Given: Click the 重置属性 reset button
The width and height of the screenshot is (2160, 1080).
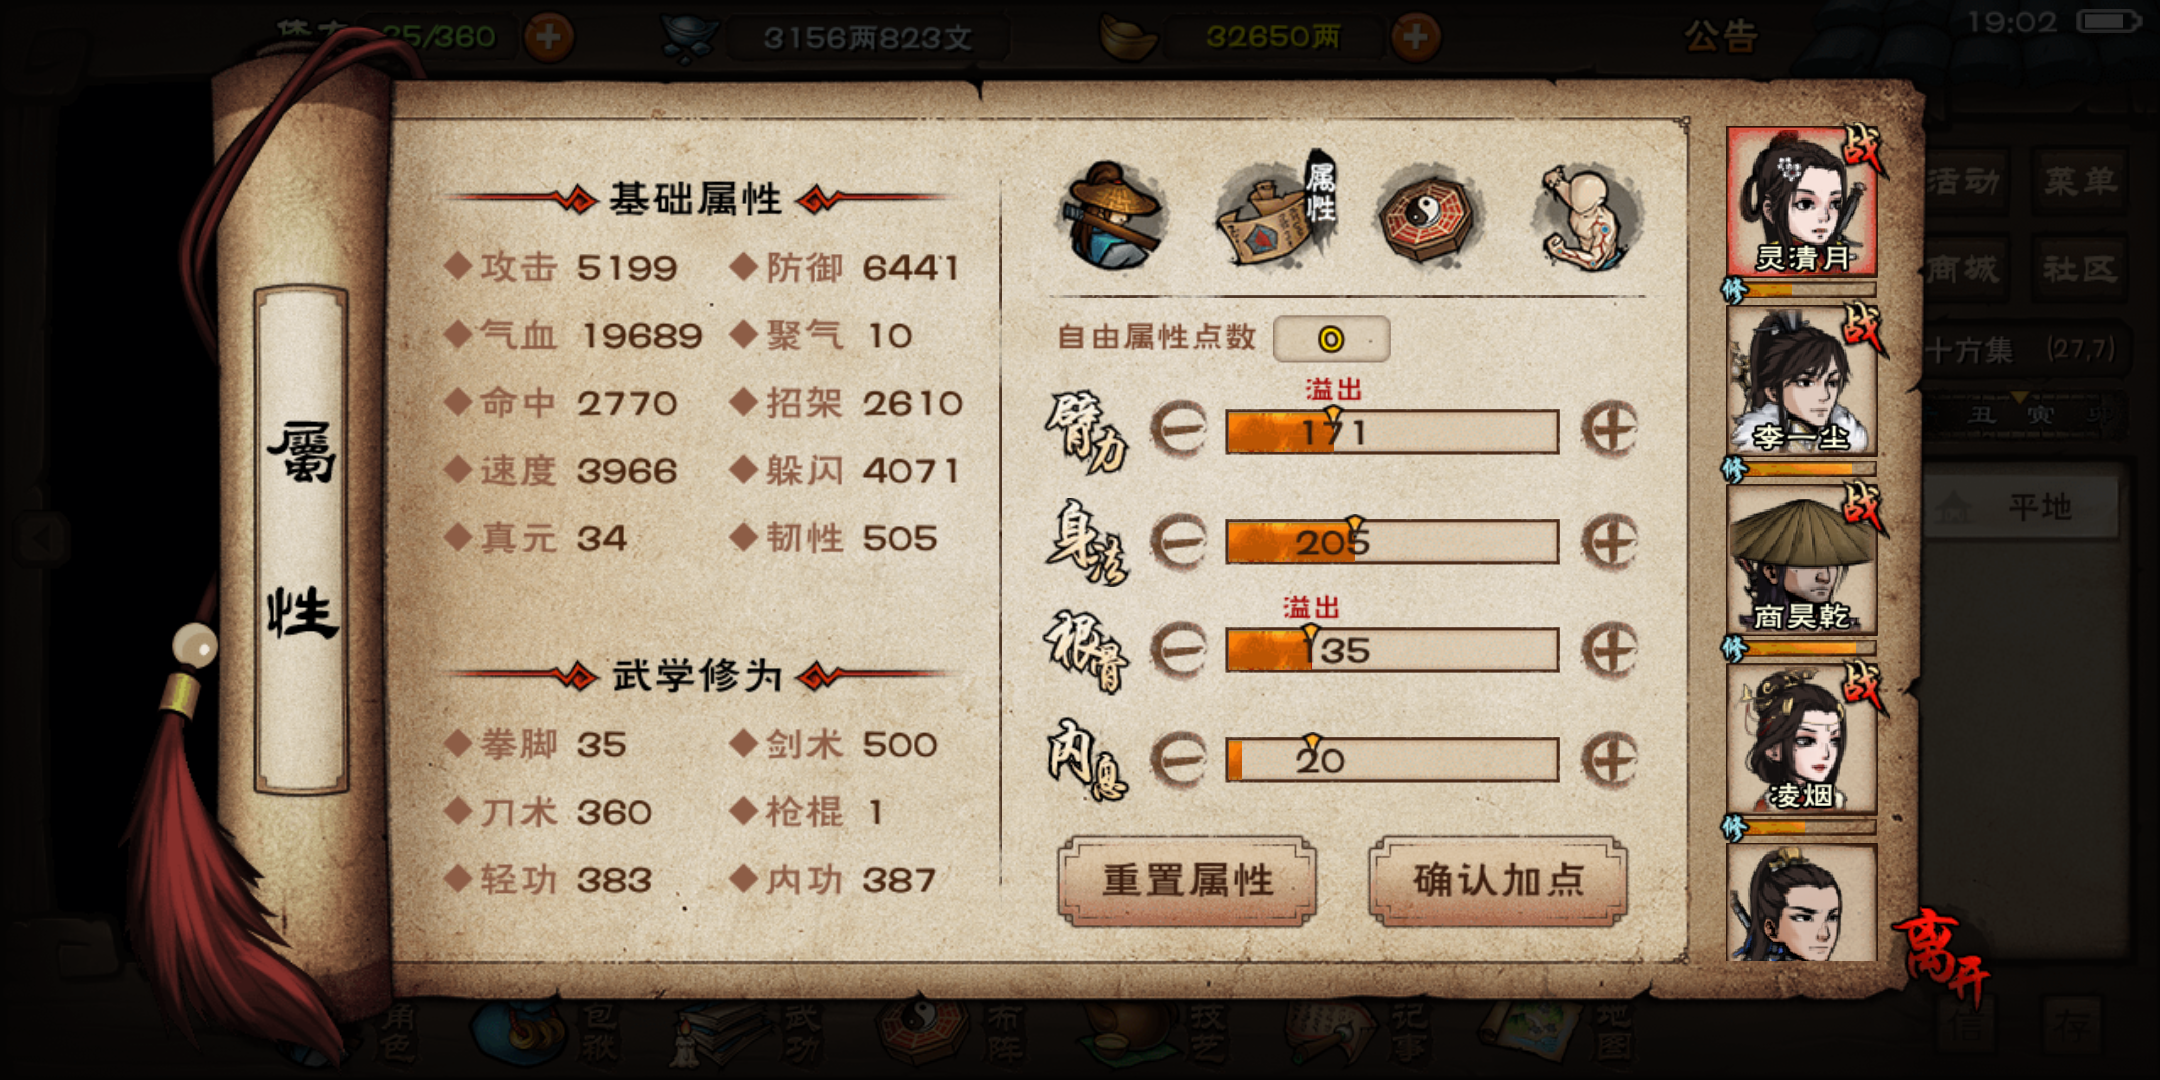Looking at the screenshot, I should point(1187,881).
